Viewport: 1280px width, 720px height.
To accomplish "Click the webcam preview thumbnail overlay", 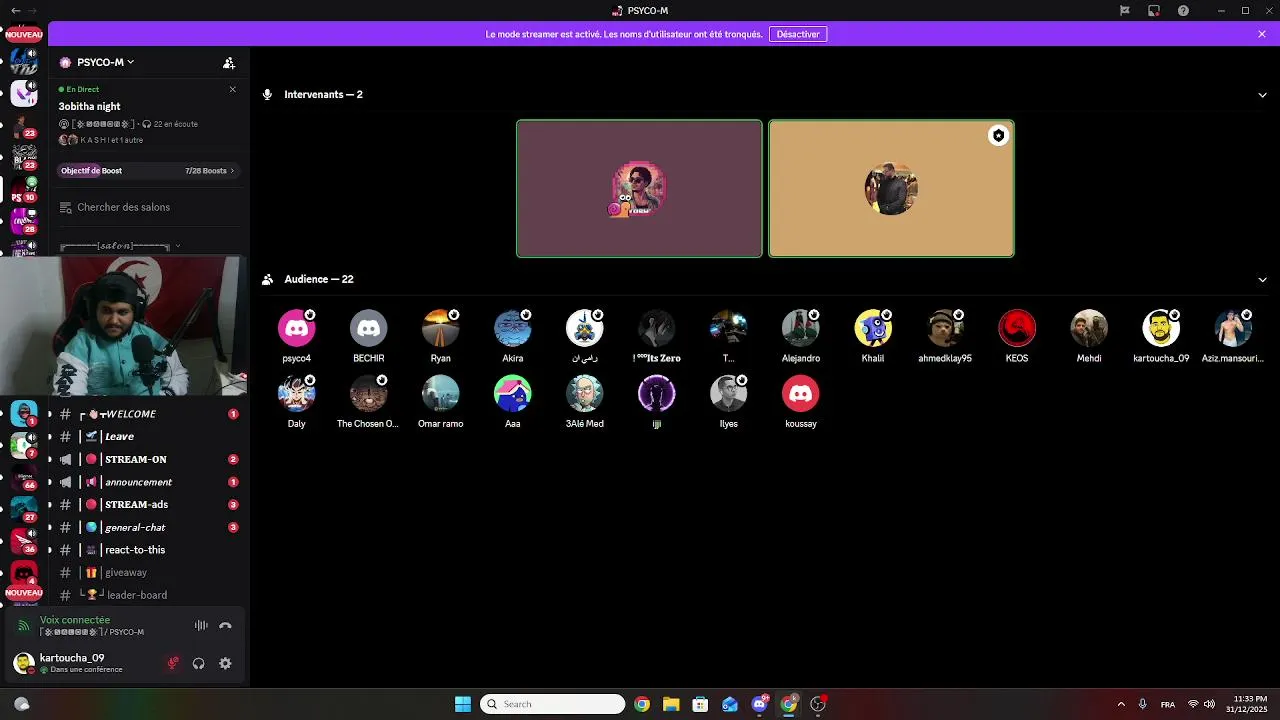I will tap(124, 326).
